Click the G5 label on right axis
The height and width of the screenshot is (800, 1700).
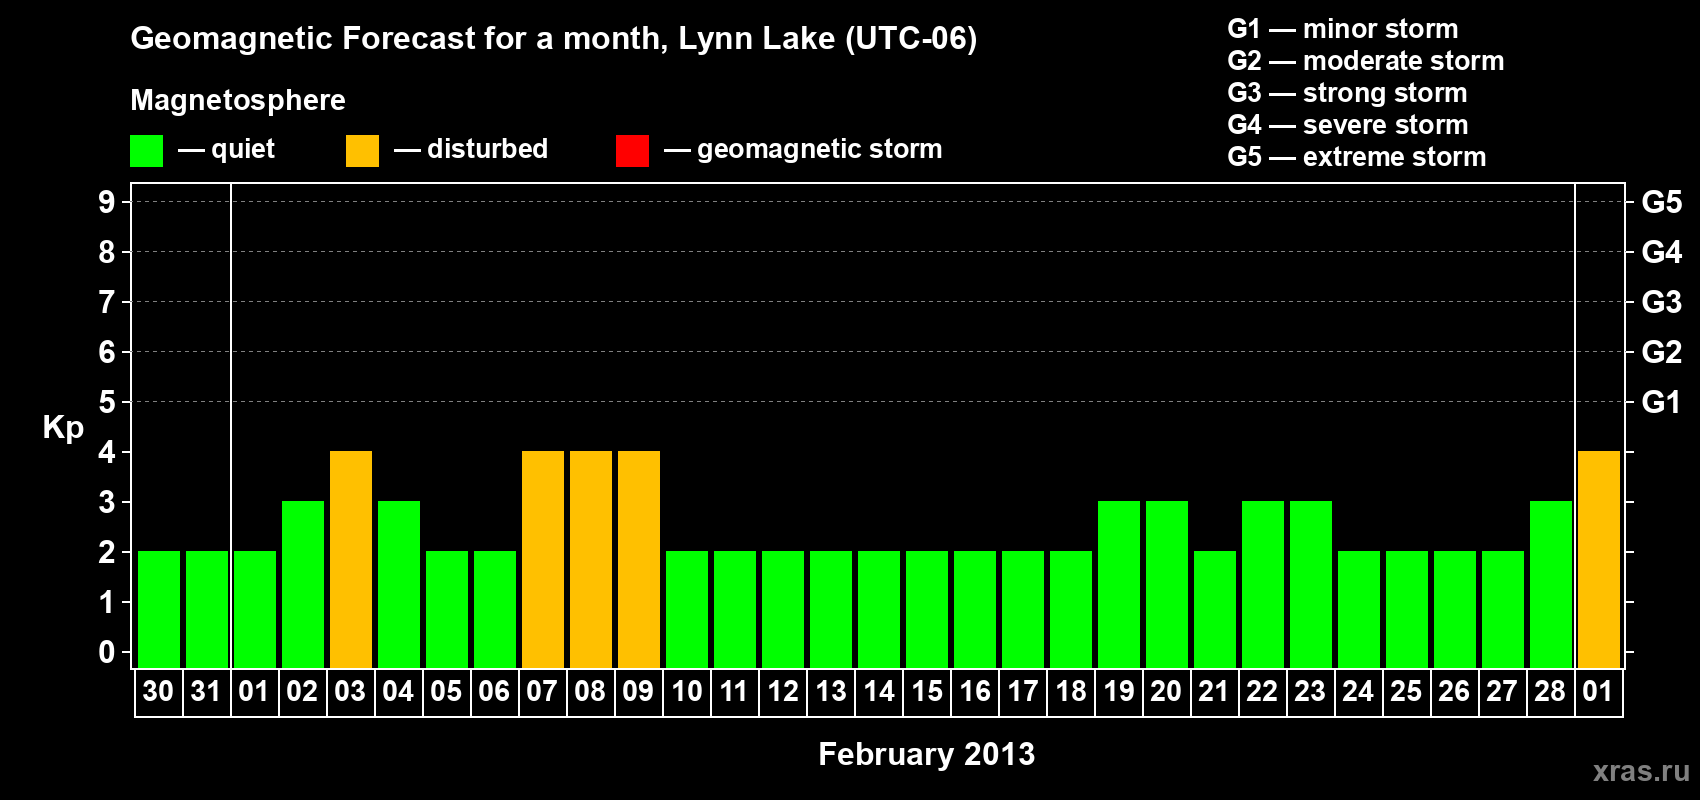click(1661, 202)
